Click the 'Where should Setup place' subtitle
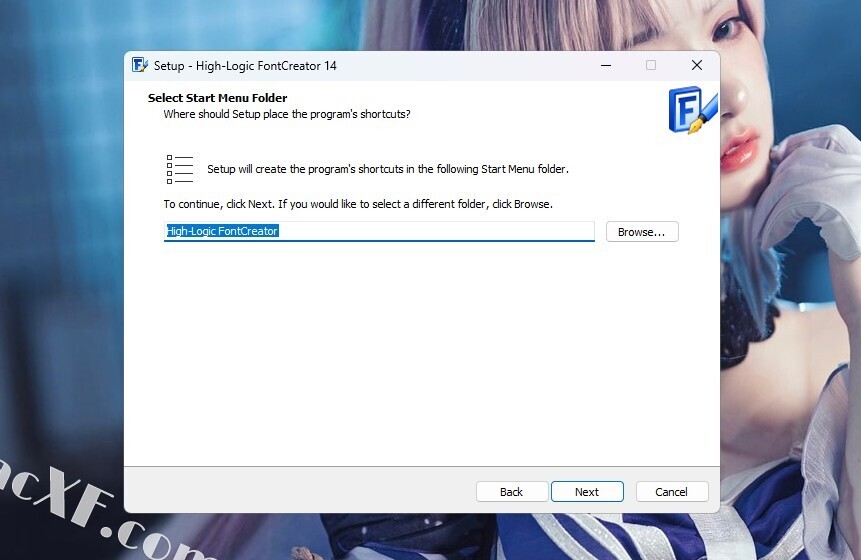Image resolution: width=861 pixels, height=560 pixels. click(286, 114)
